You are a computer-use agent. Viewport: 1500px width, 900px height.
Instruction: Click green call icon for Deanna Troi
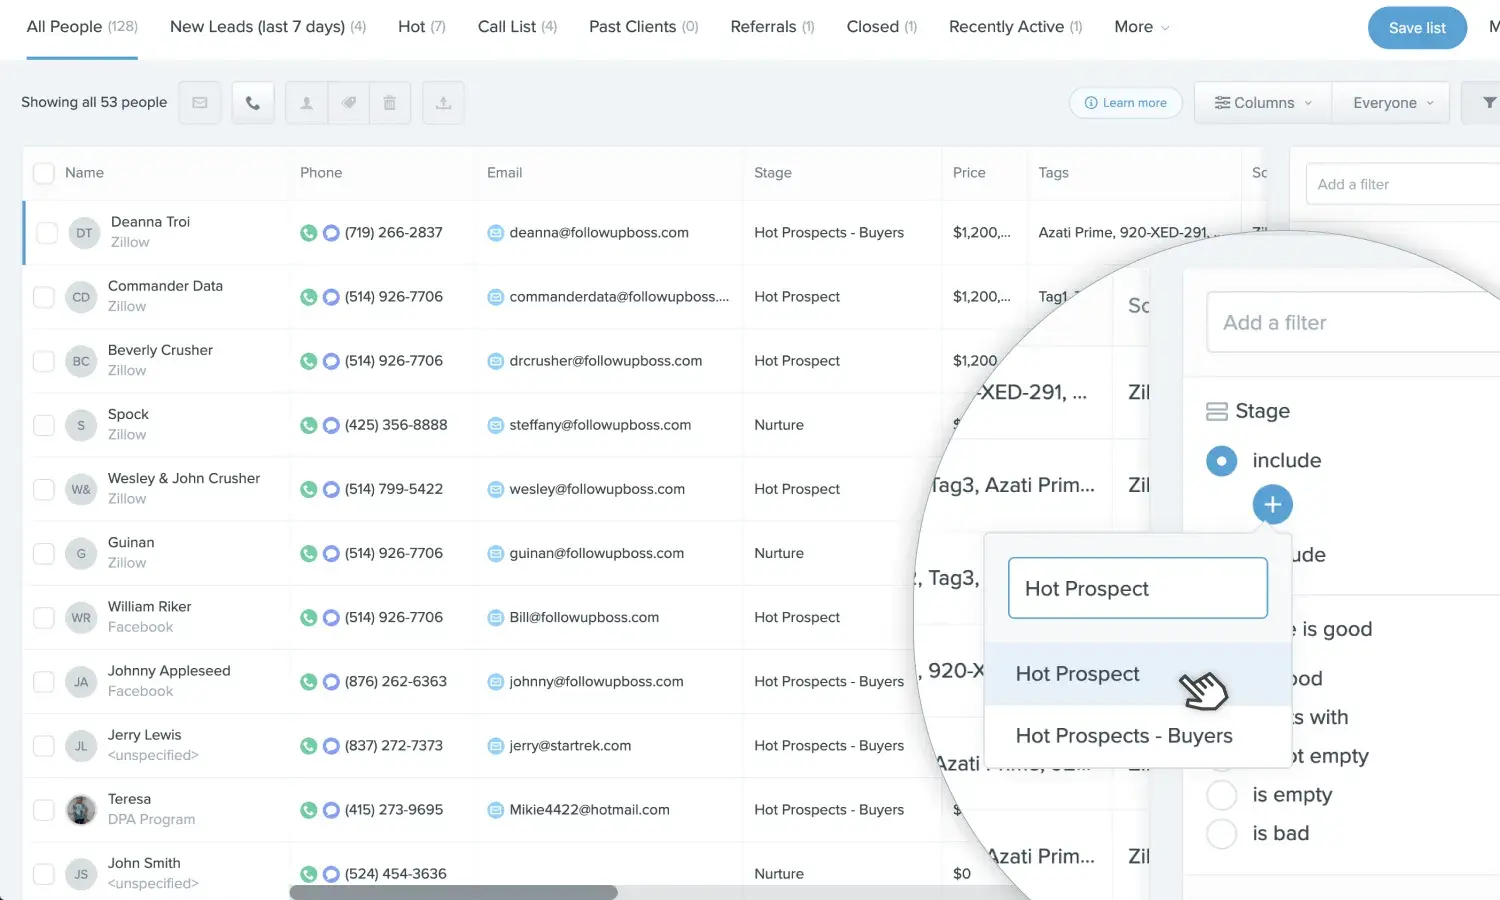tap(308, 233)
